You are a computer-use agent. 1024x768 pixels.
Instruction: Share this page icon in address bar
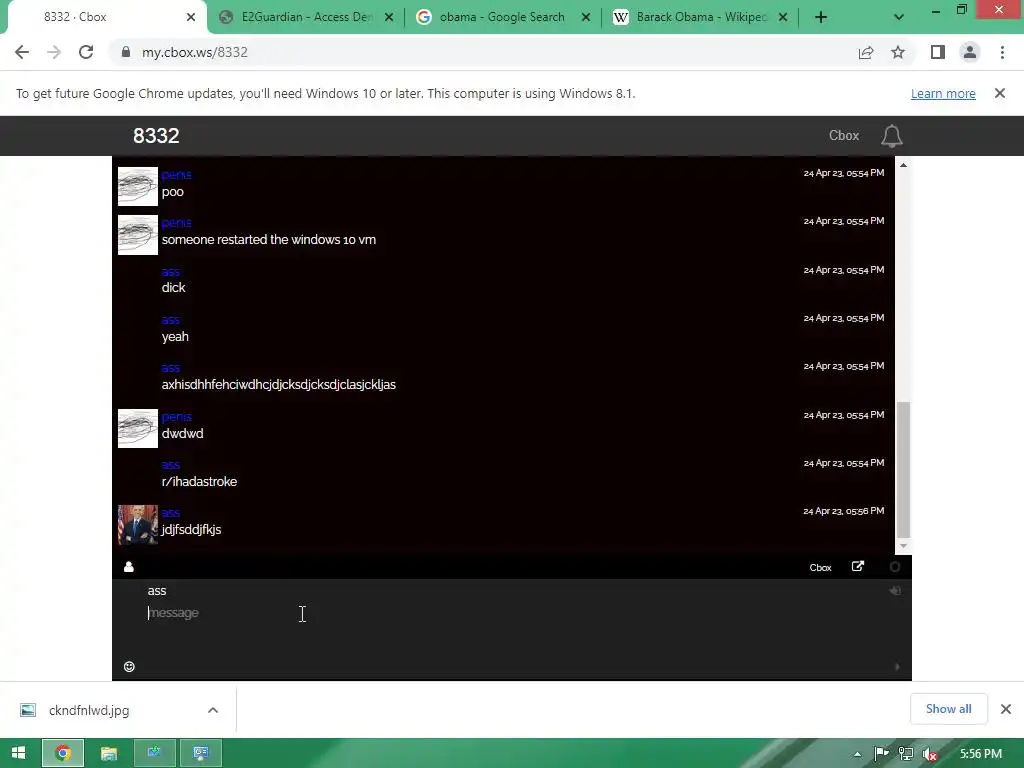[866, 52]
